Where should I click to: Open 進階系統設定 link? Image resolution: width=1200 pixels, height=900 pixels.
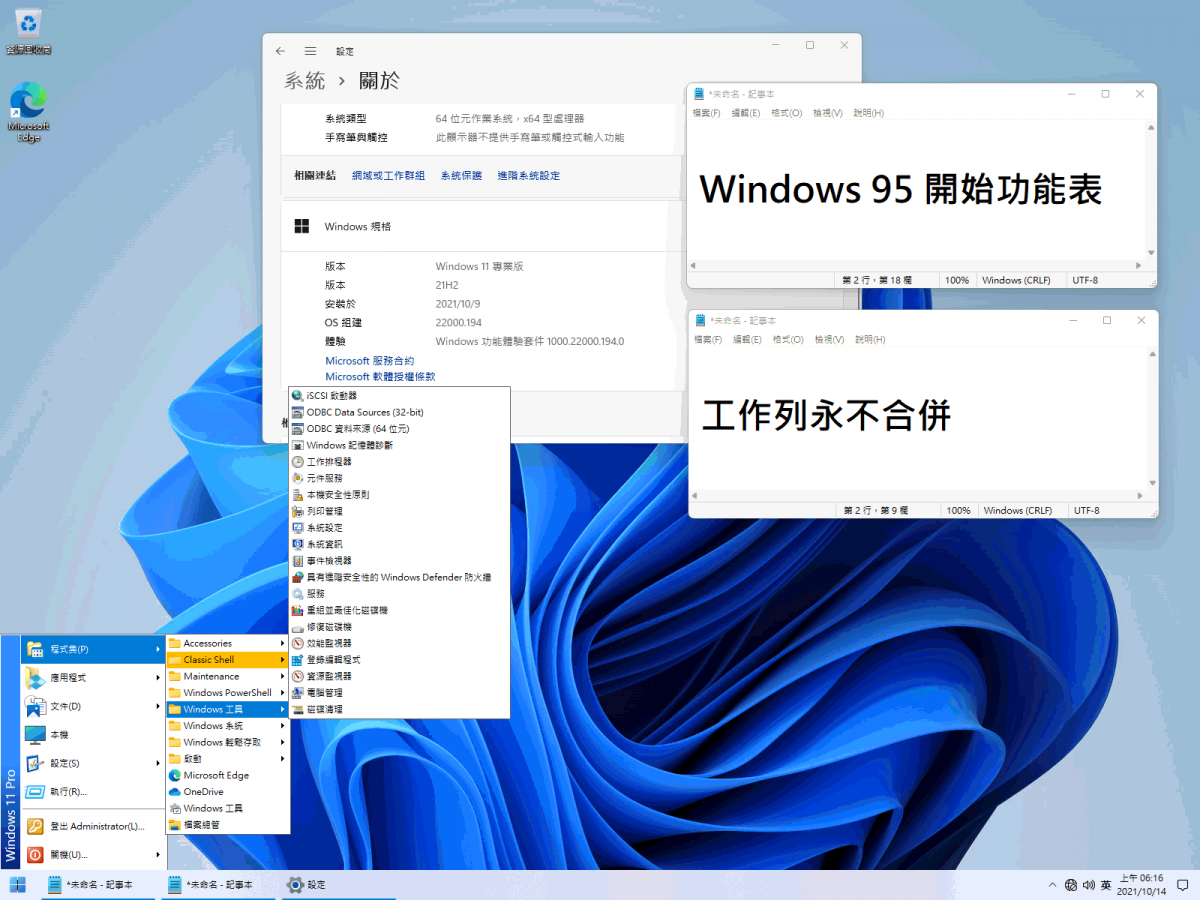(529, 175)
